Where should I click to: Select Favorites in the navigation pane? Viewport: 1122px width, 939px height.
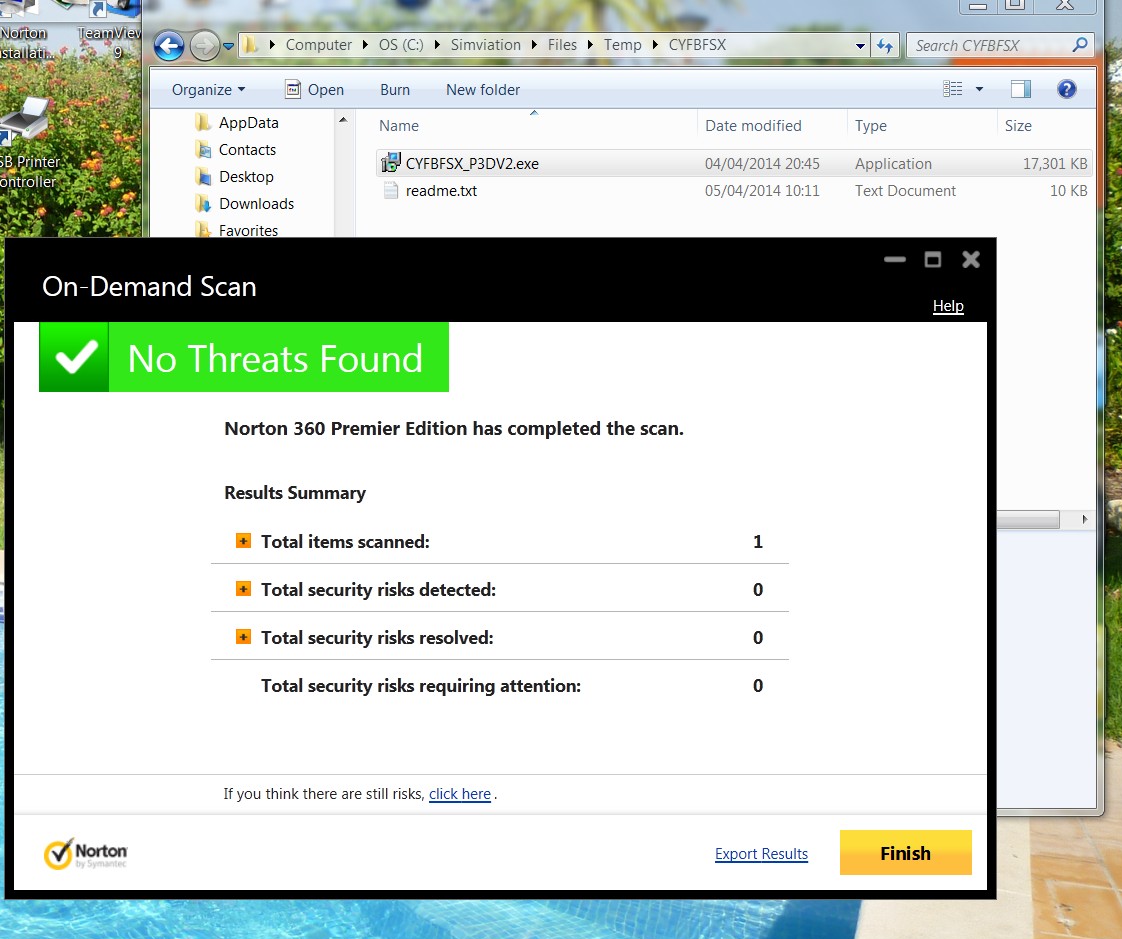248,230
